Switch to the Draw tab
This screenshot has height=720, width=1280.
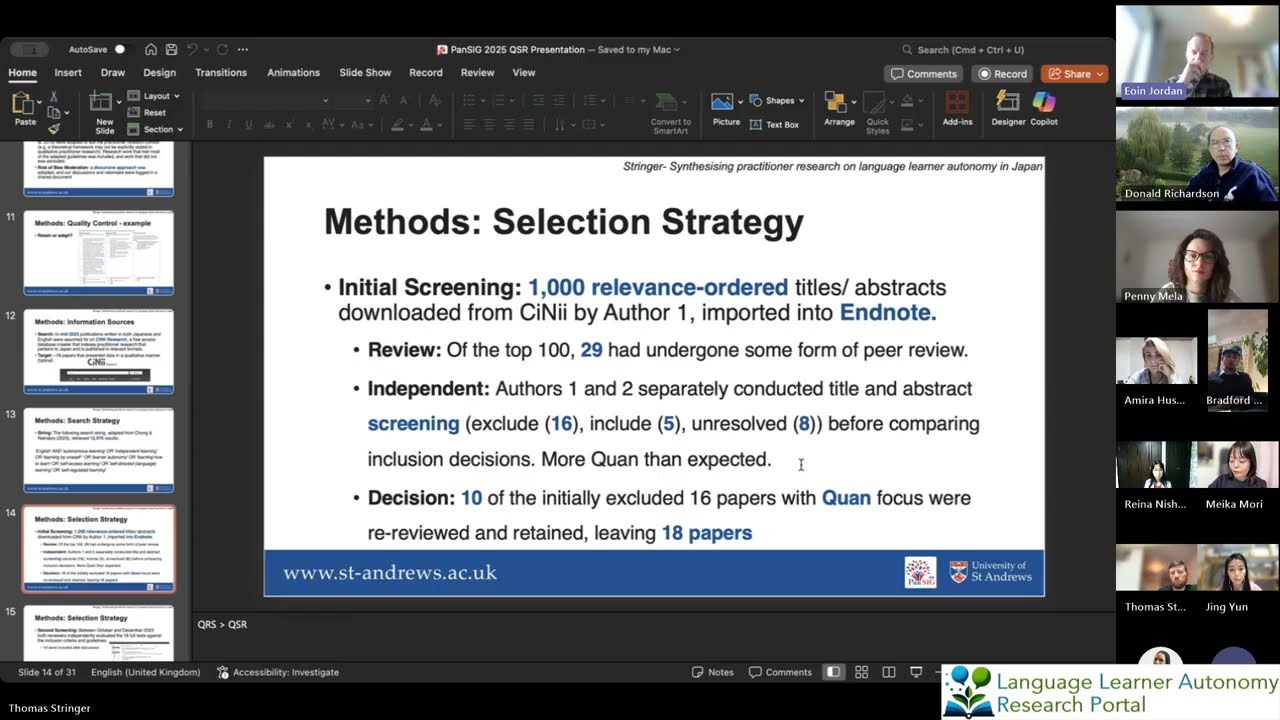click(113, 73)
